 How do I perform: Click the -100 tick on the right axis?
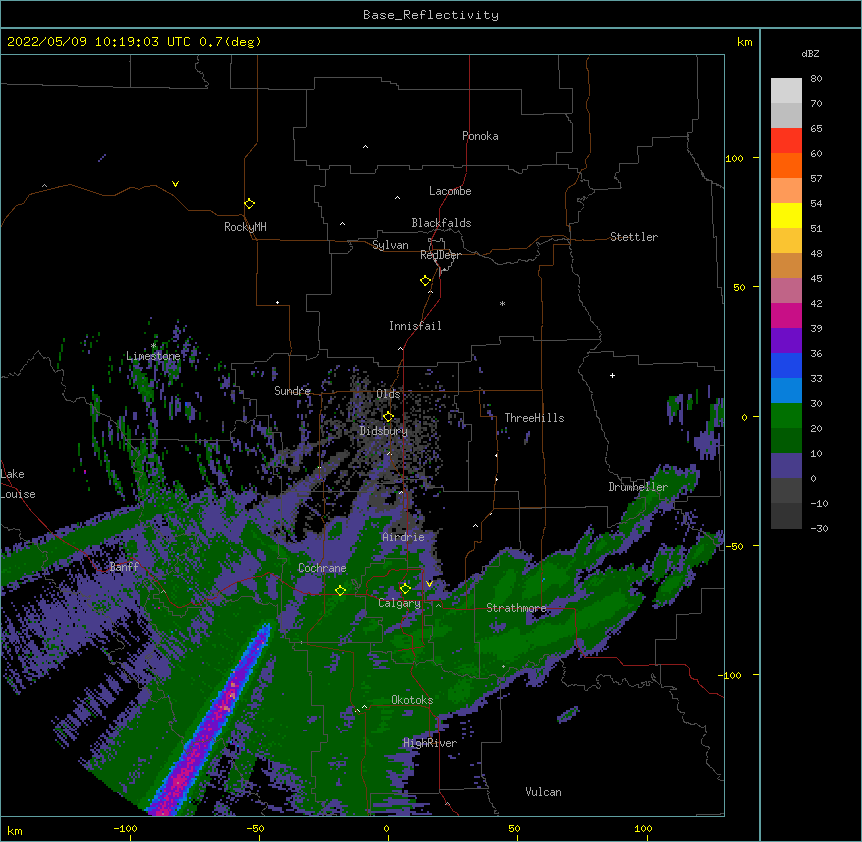731,675
